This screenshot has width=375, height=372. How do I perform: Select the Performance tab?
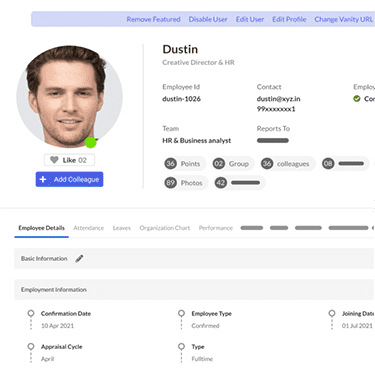pos(216,228)
